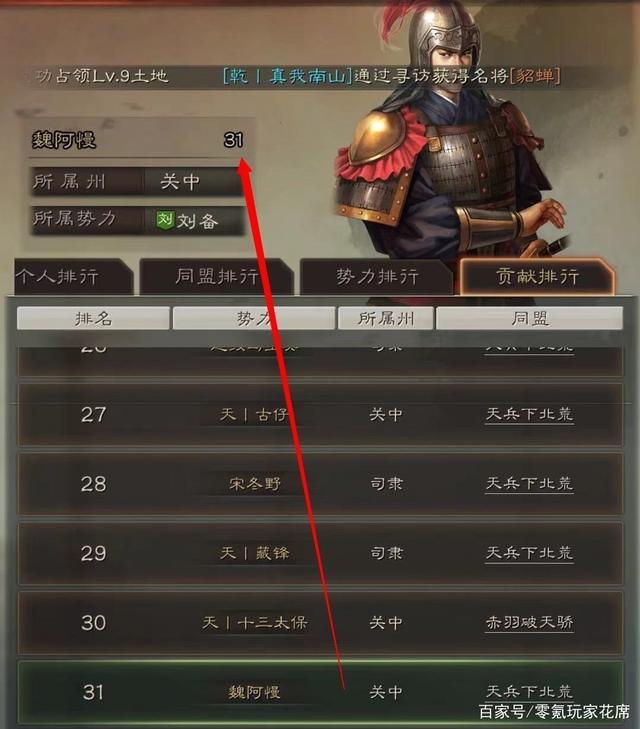This screenshot has width=640, height=729.
Task: Click the 同盟 column header
Action: [529, 318]
